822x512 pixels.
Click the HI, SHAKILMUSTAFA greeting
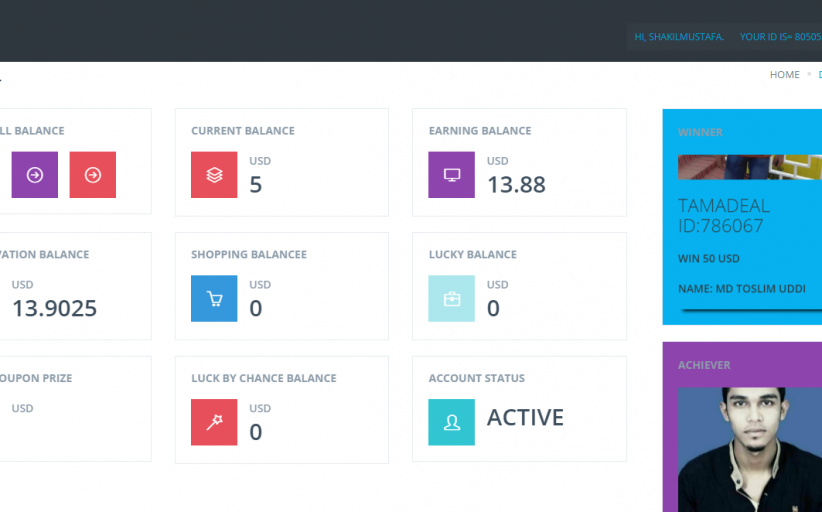tap(679, 37)
